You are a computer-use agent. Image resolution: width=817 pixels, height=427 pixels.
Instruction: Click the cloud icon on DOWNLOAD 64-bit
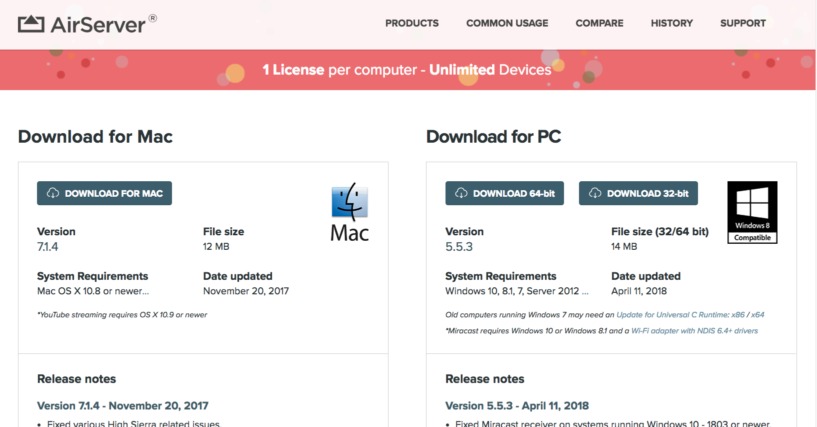coord(461,193)
